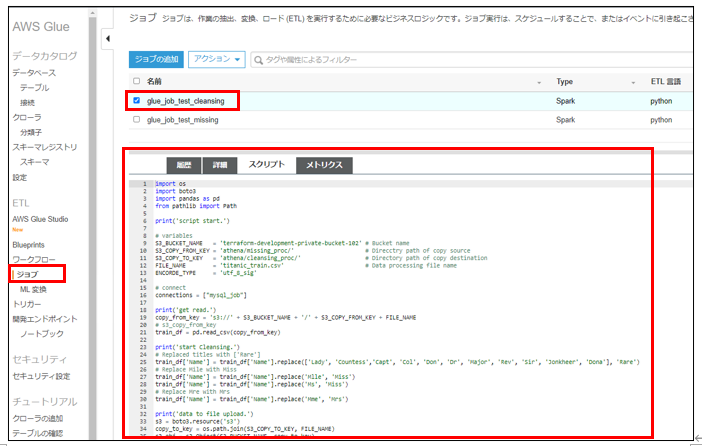Click the S3_BUCKET_NAME line in script
Viewport: 702px width, 446px height.
click(282, 243)
